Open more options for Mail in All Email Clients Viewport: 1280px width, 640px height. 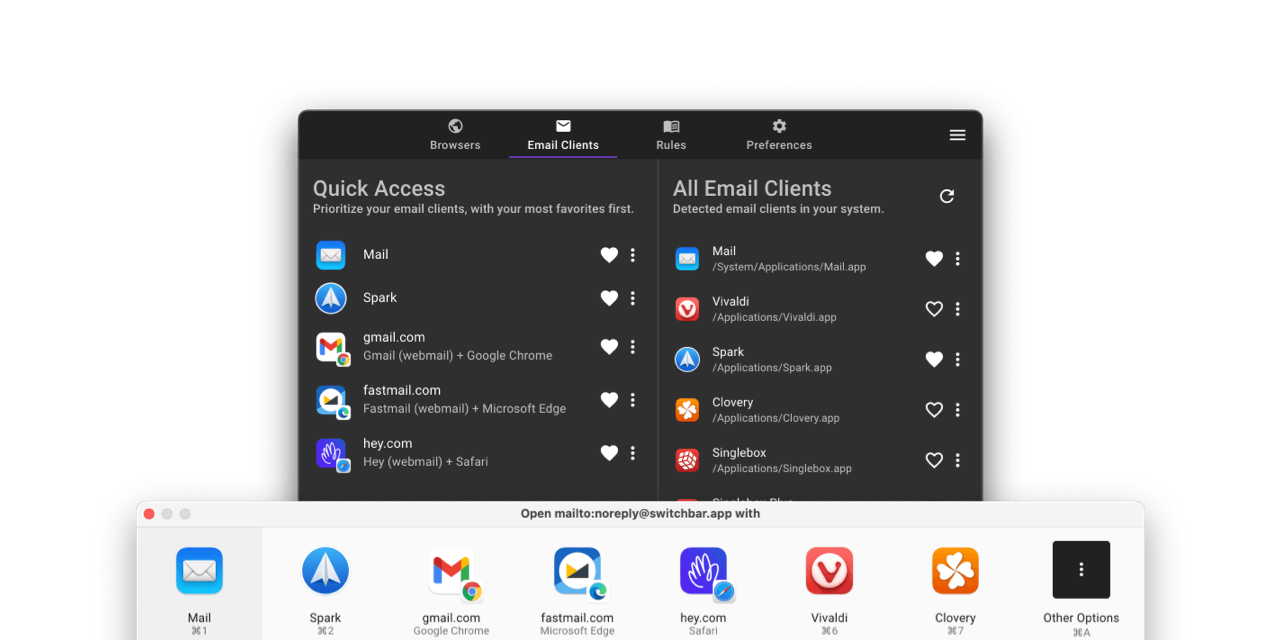tap(958, 259)
